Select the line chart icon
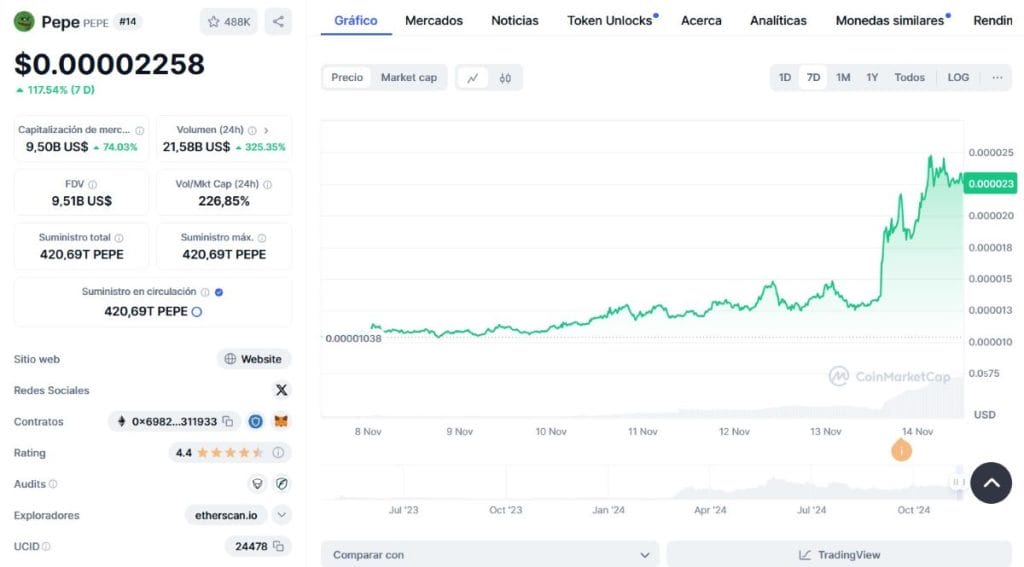Viewport: 1024px width, 567px height. pyautogui.click(x=473, y=78)
